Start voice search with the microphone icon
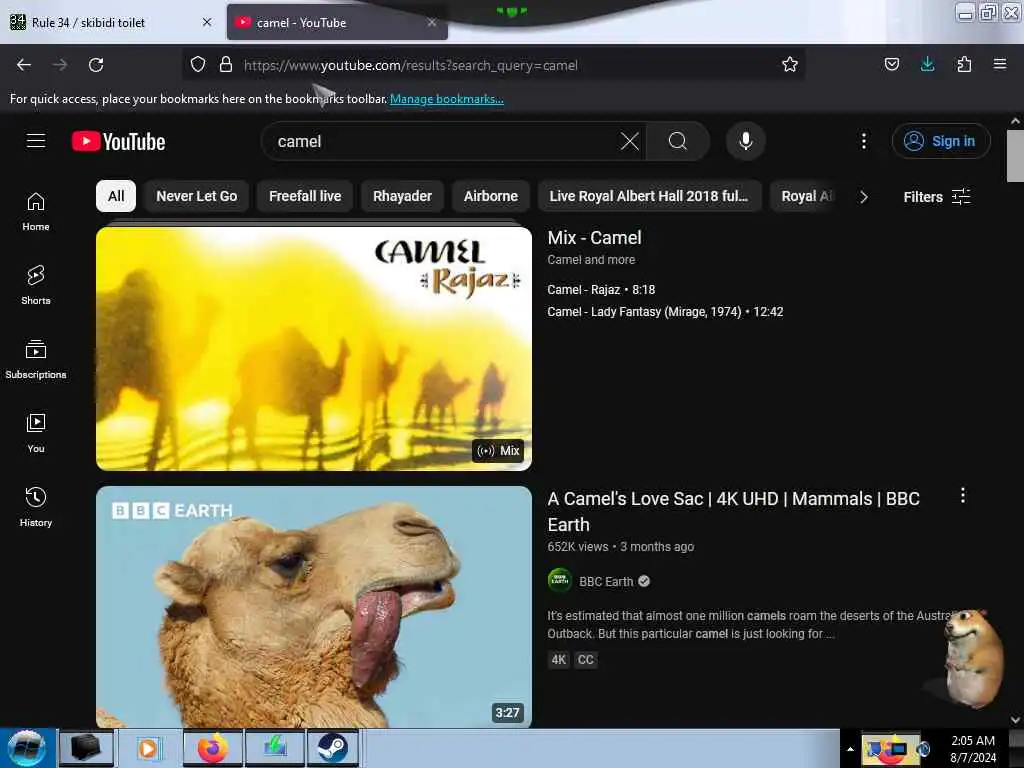 [x=746, y=141]
